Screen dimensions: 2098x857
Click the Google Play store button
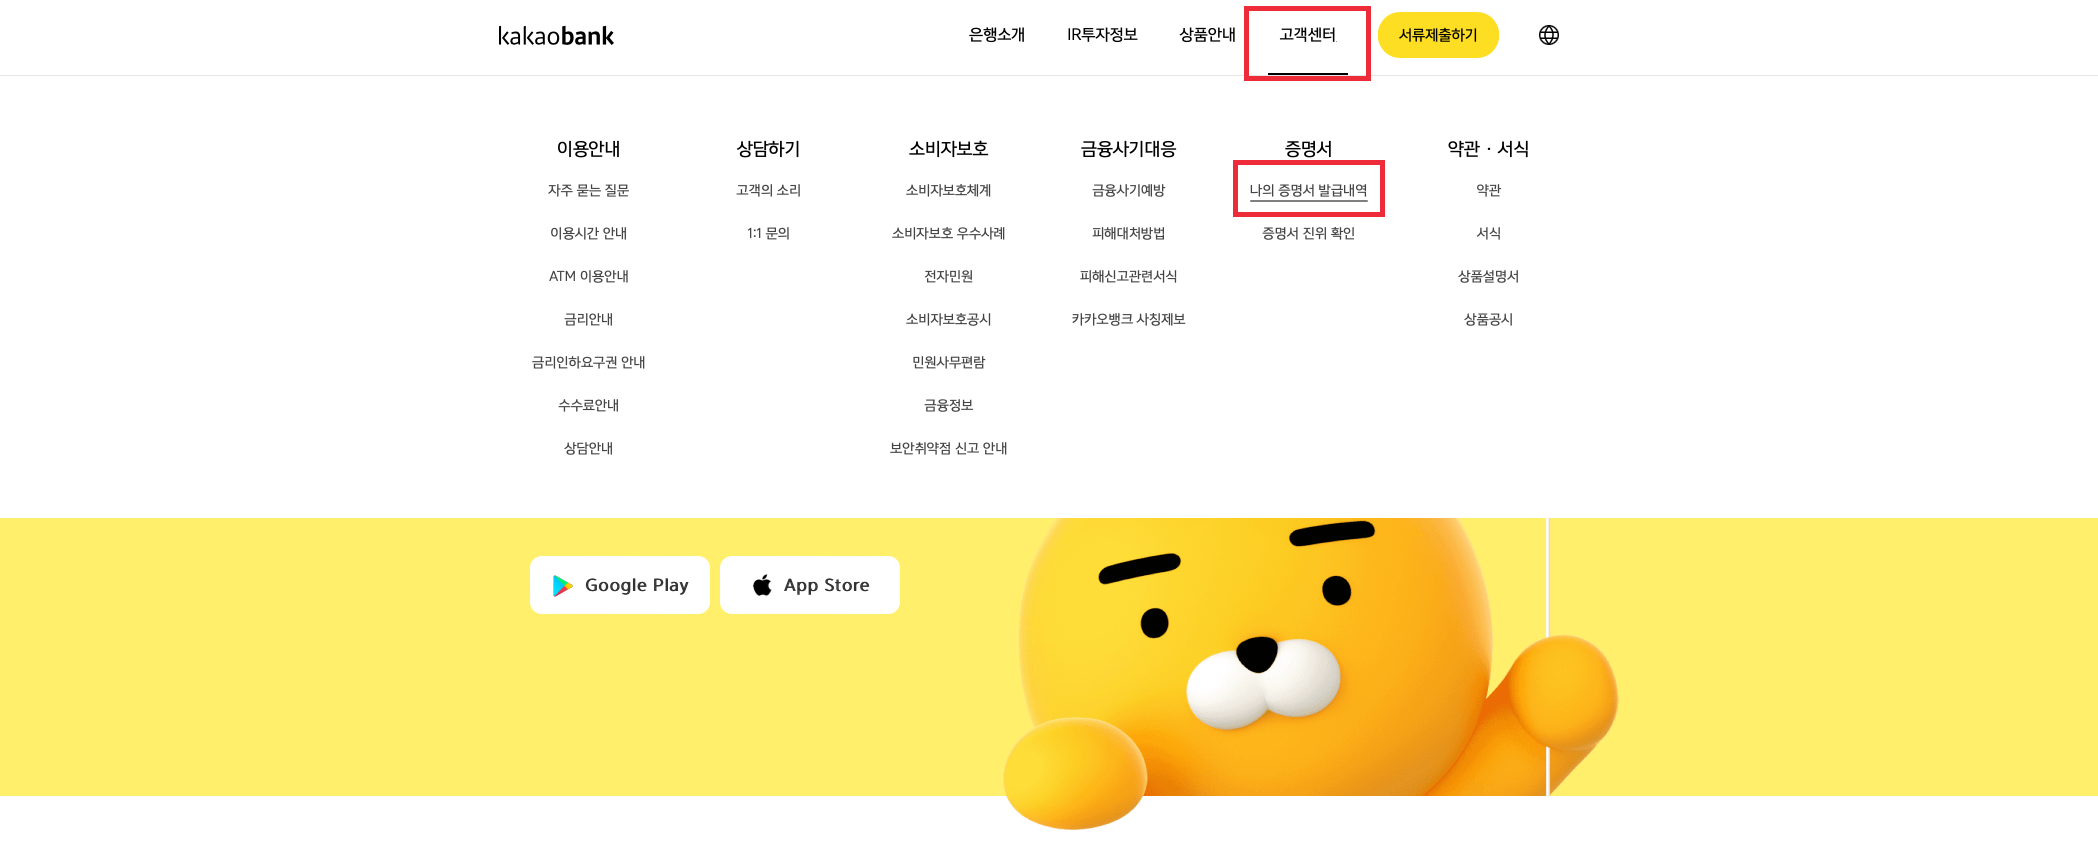coord(620,585)
